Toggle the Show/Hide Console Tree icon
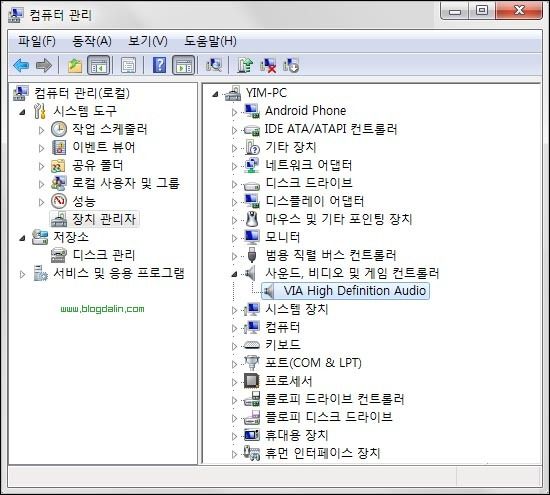 (99, 65)
